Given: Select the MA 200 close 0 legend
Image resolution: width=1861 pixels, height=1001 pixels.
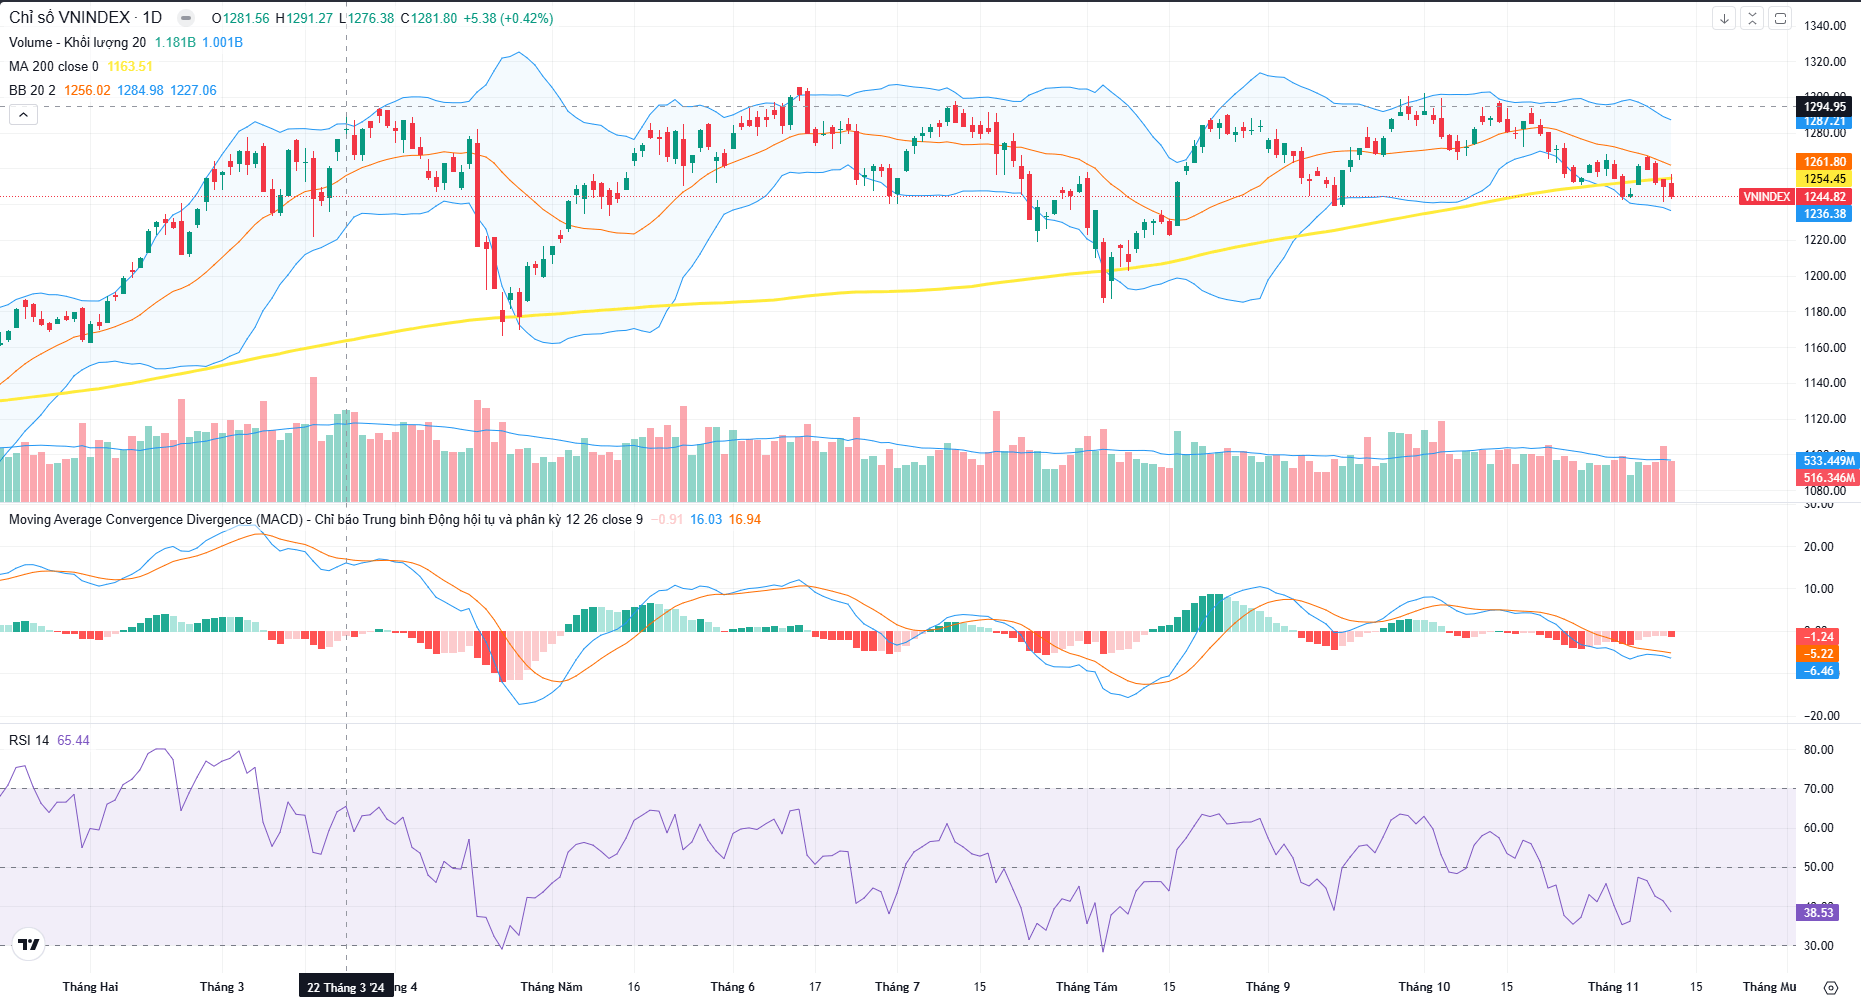Looking at the screenshot, I should (54, 66).
